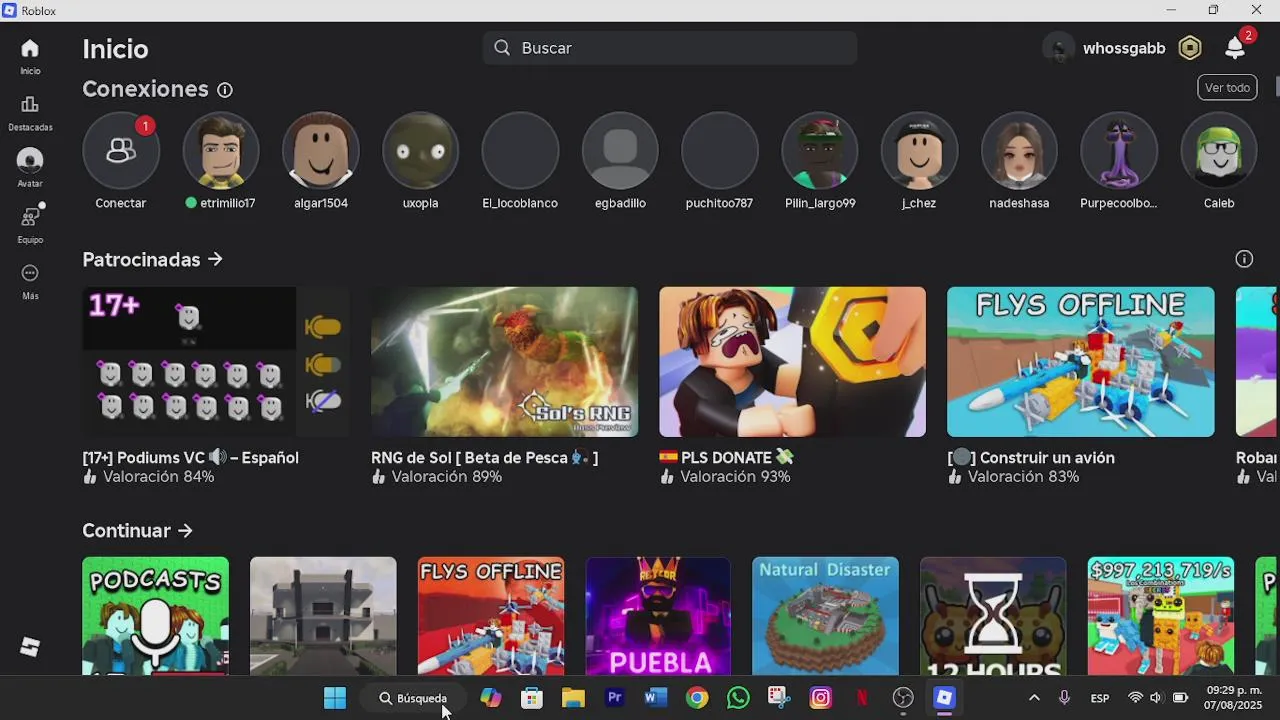Open Construir un avión sponsored card

pos(1080,362)
